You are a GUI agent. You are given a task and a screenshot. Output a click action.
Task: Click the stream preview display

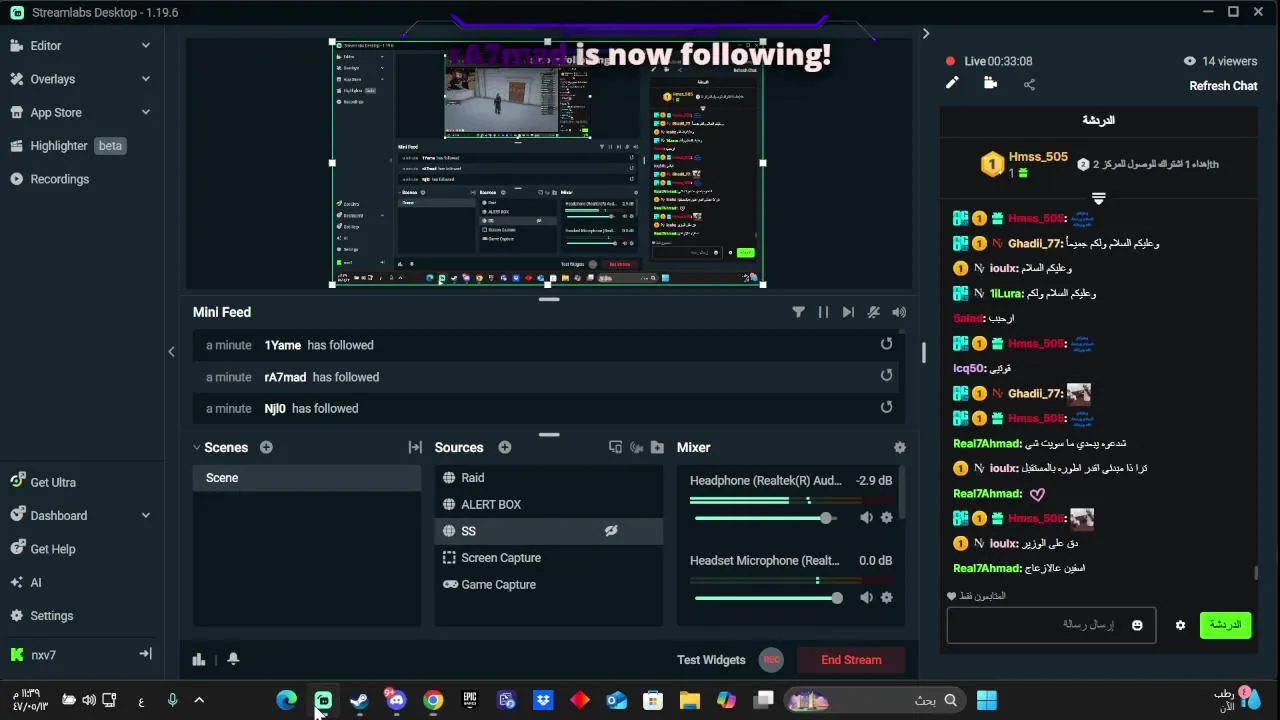(x=548, y=163)
